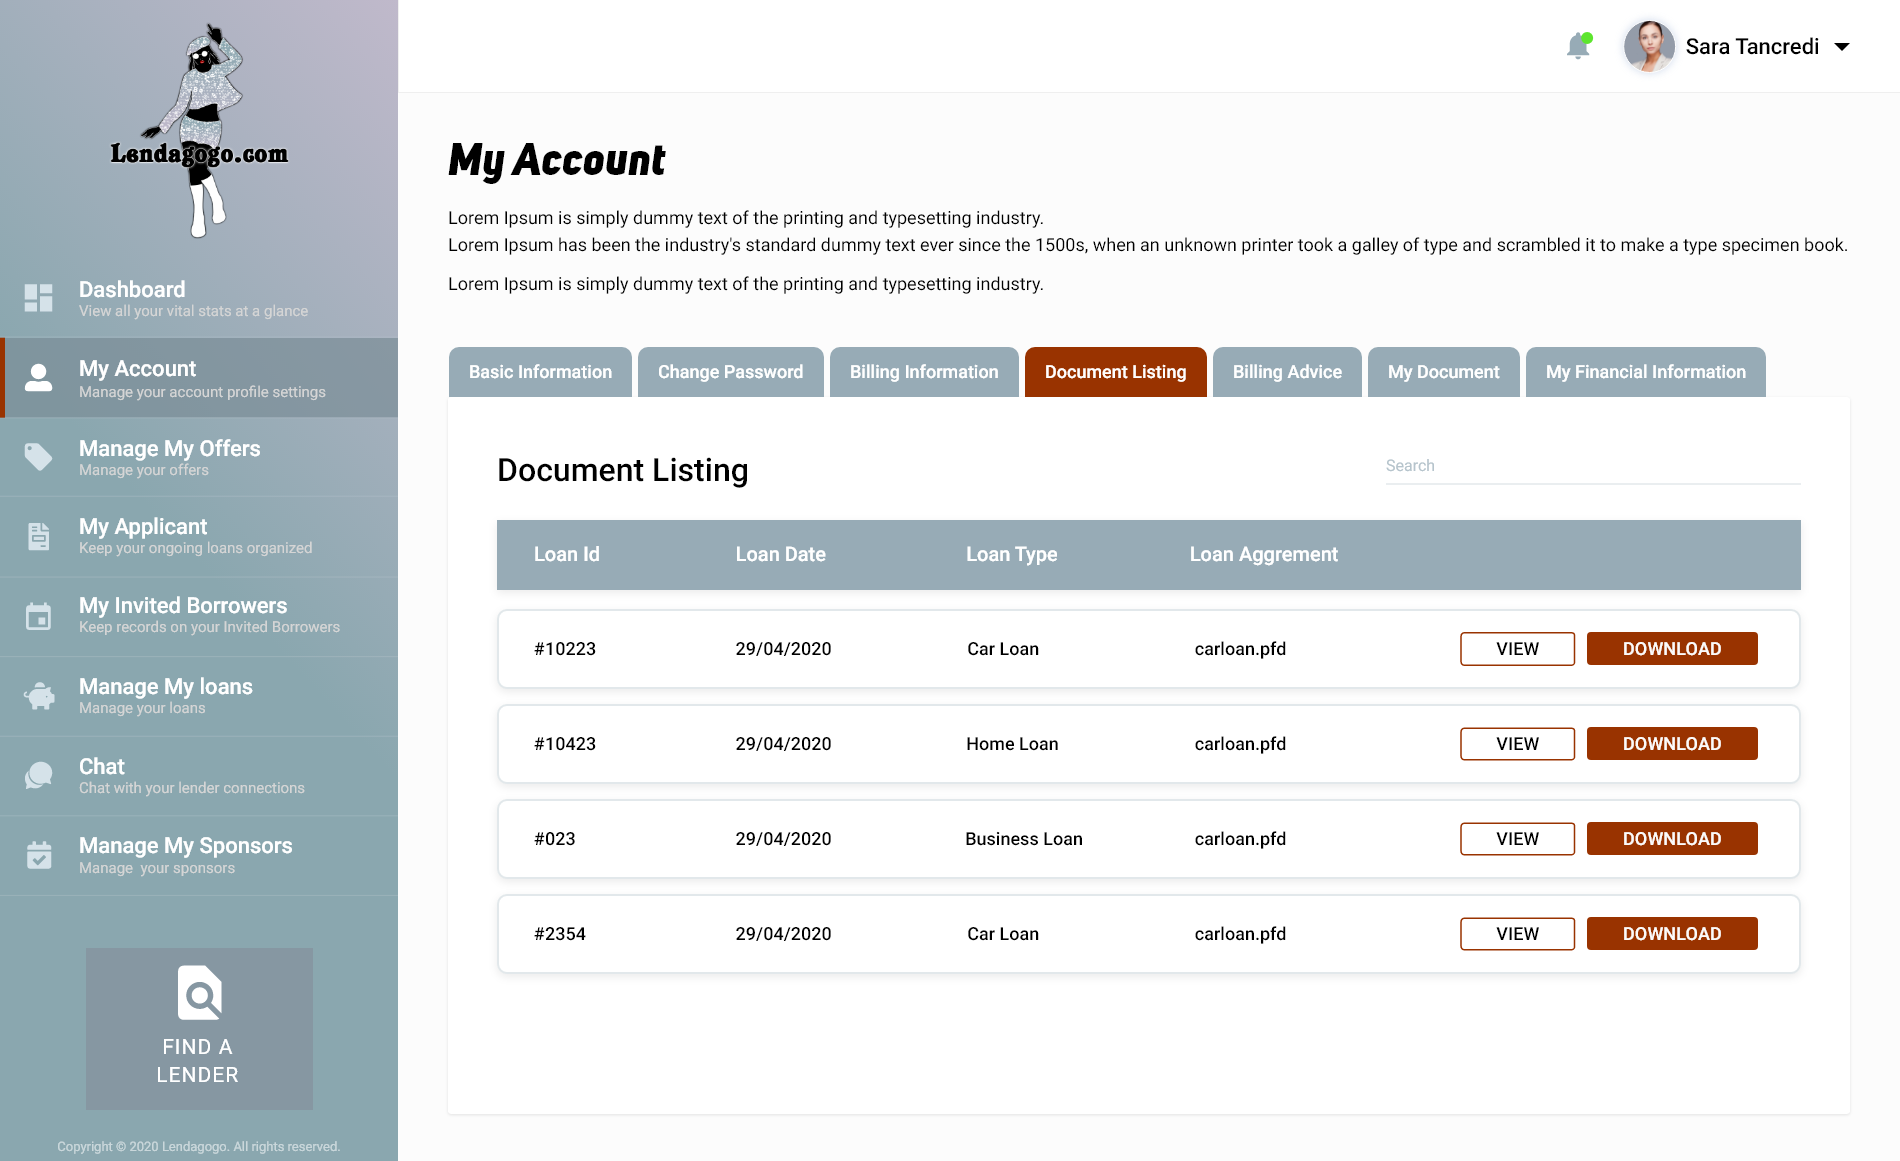Click Sara Tancredi's profile avatar

click(x=1649, y=47)
